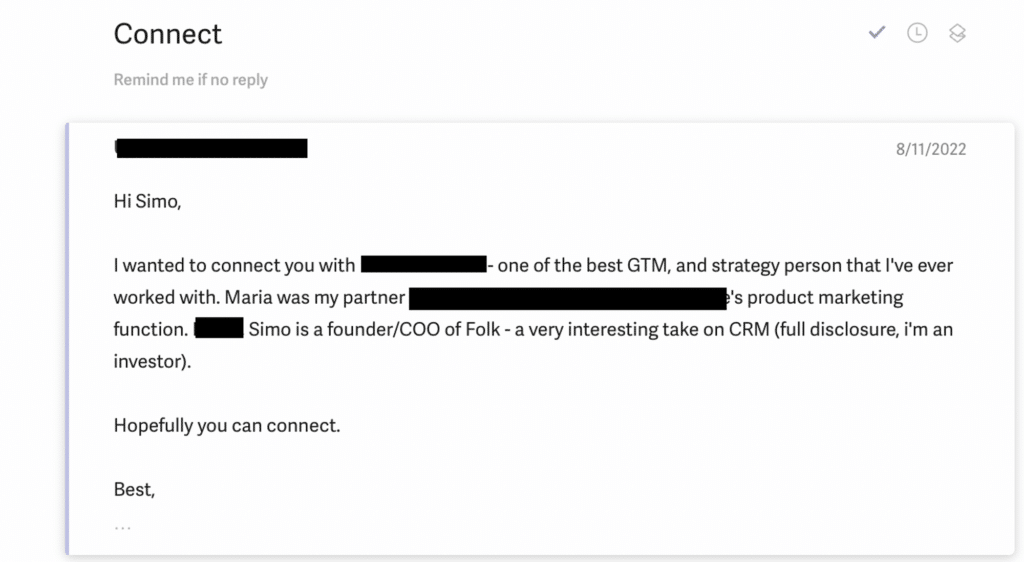The image size is (1024, 562).
Task: Expand the trimmed content ellipsis
Action: click(123, 527)
